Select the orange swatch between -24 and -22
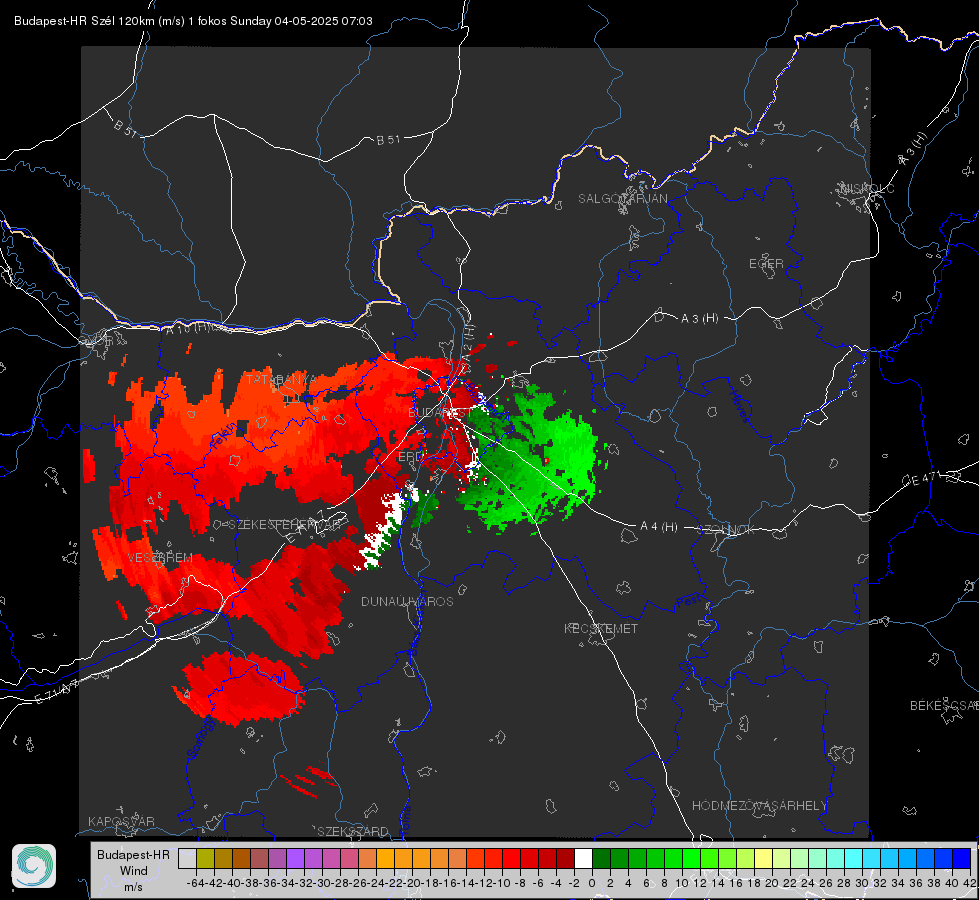 (x=385, y=859)
